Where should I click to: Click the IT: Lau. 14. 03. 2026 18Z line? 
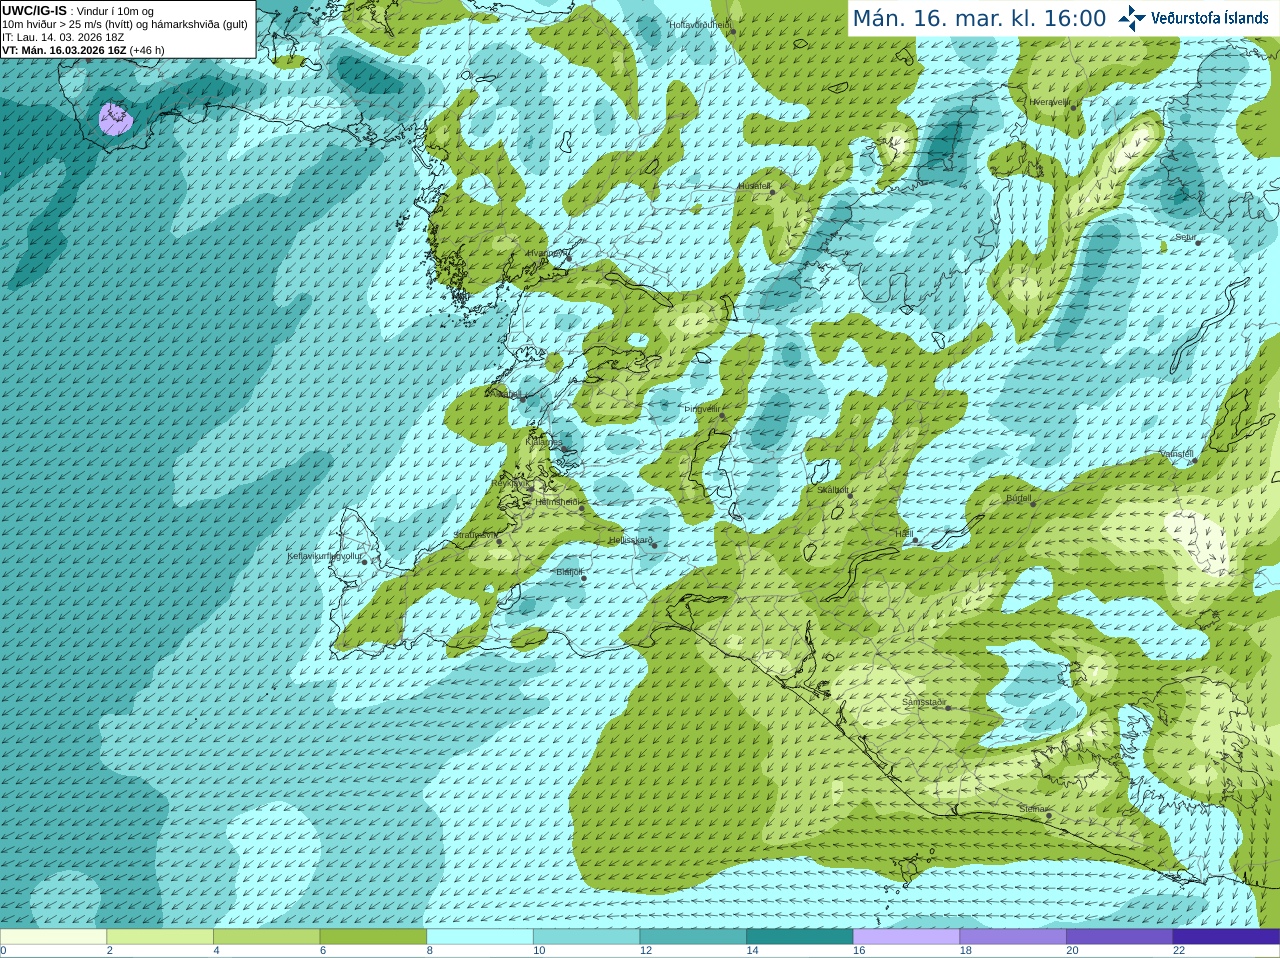(x=63, y=37)
